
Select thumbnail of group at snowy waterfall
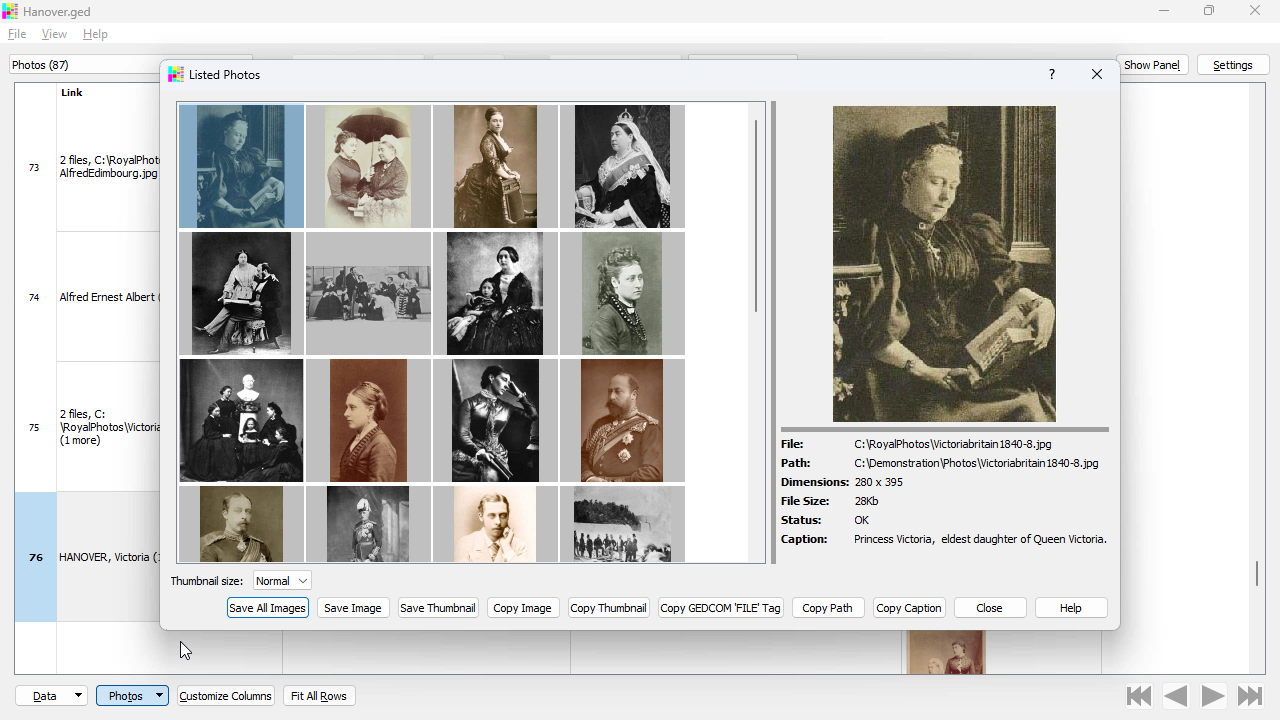tap(622, 524)
